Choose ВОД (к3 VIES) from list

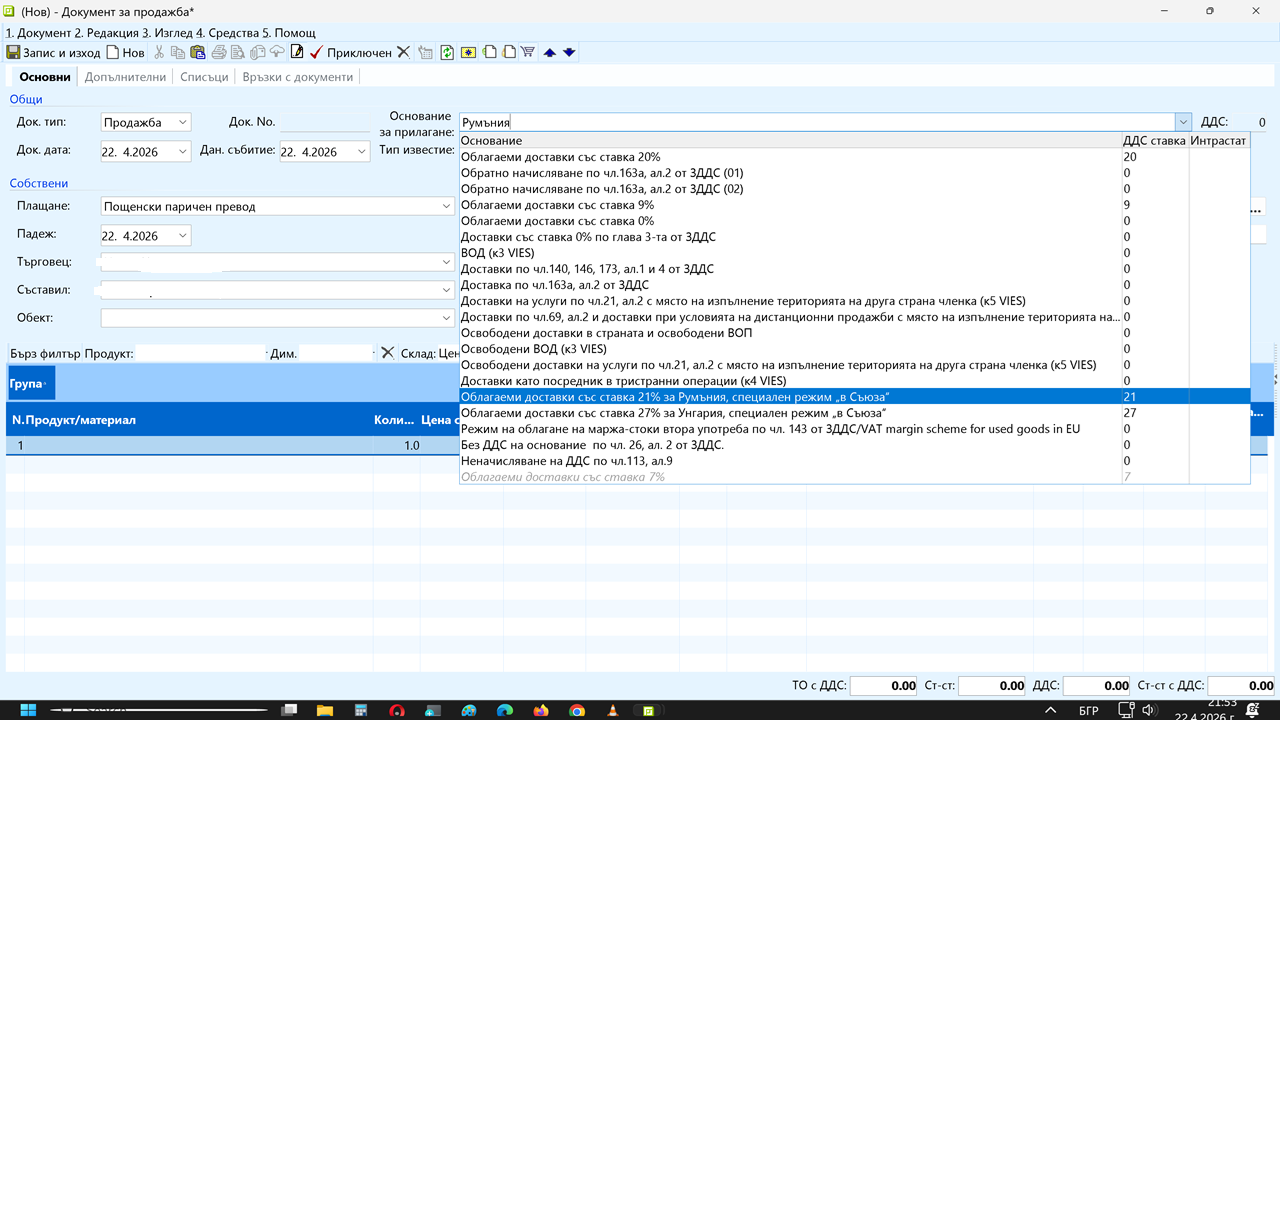(497, 253)
